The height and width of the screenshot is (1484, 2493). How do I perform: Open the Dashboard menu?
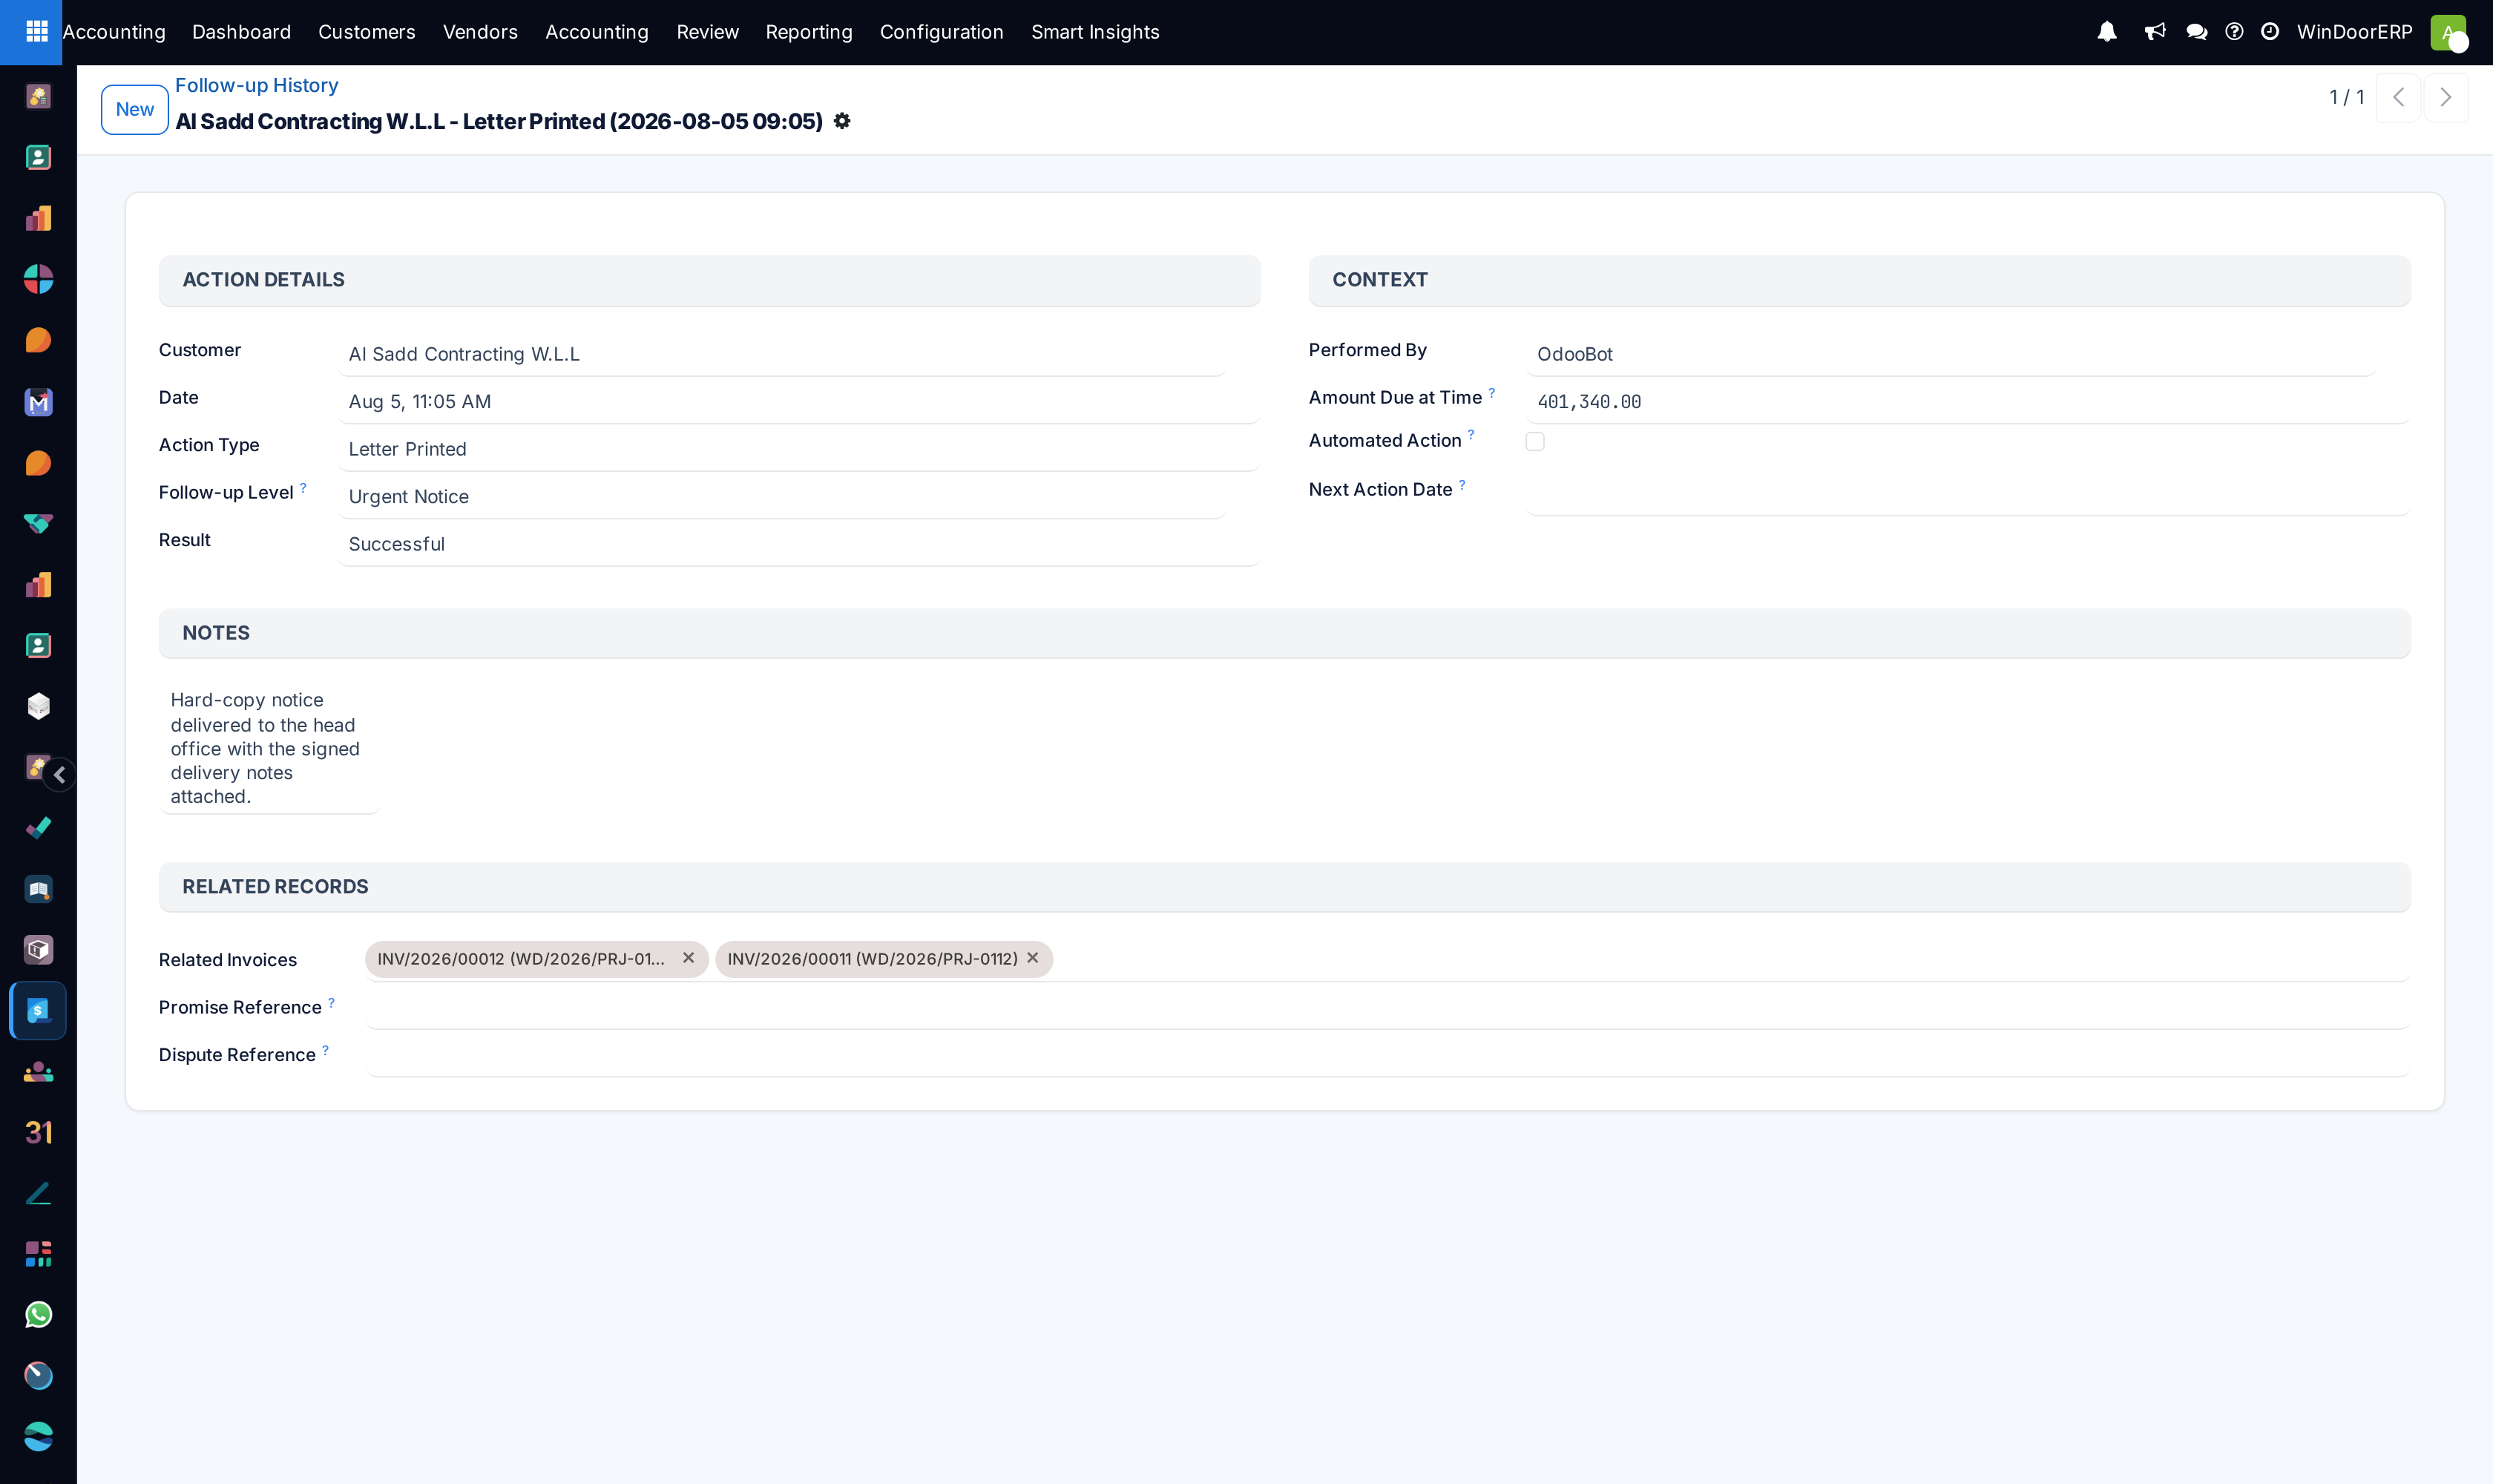coord(241,32)
